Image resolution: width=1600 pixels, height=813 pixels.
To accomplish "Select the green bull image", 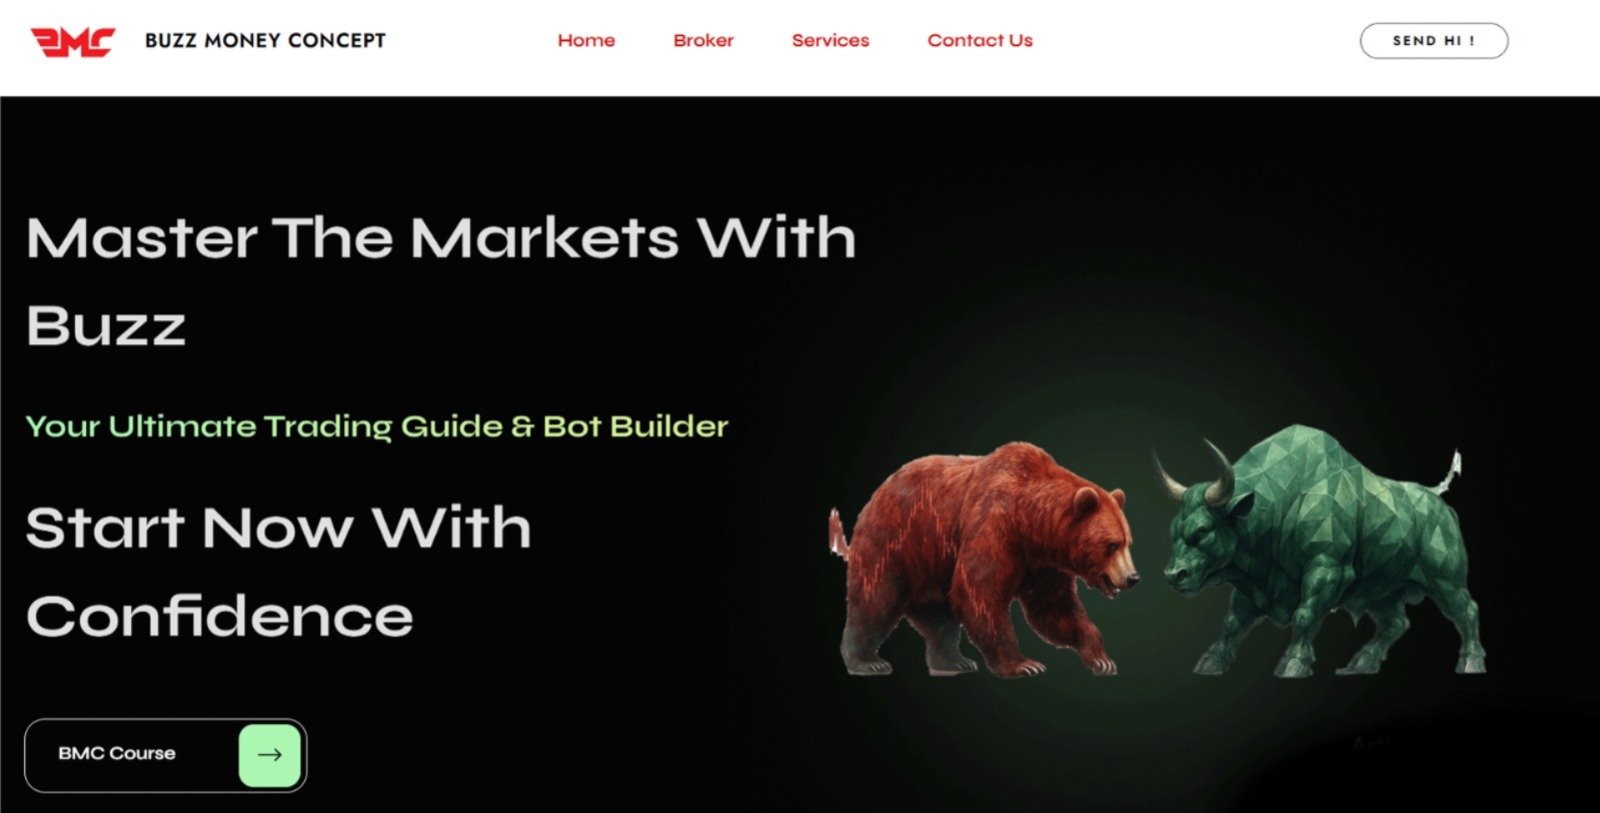I will [1320, 552].
